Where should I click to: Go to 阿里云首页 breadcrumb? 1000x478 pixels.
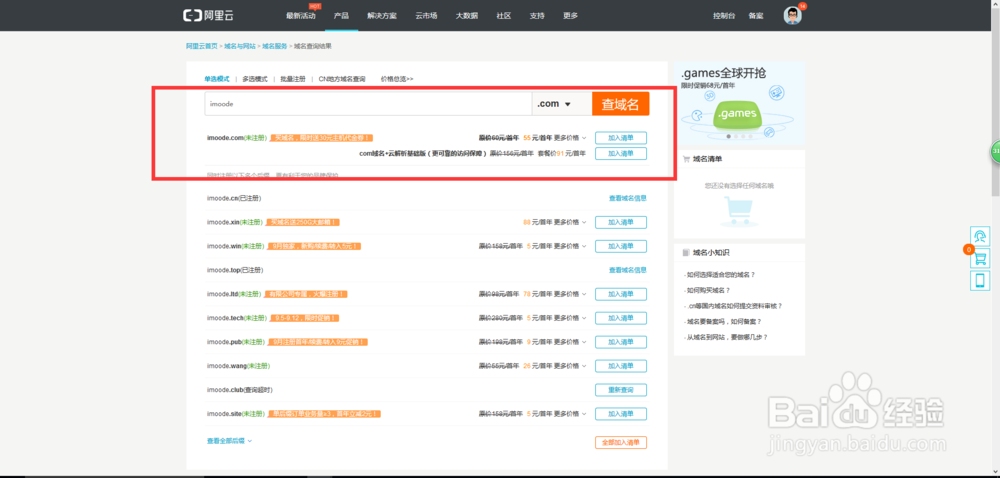pyautogui.click(x=202, y=47)
